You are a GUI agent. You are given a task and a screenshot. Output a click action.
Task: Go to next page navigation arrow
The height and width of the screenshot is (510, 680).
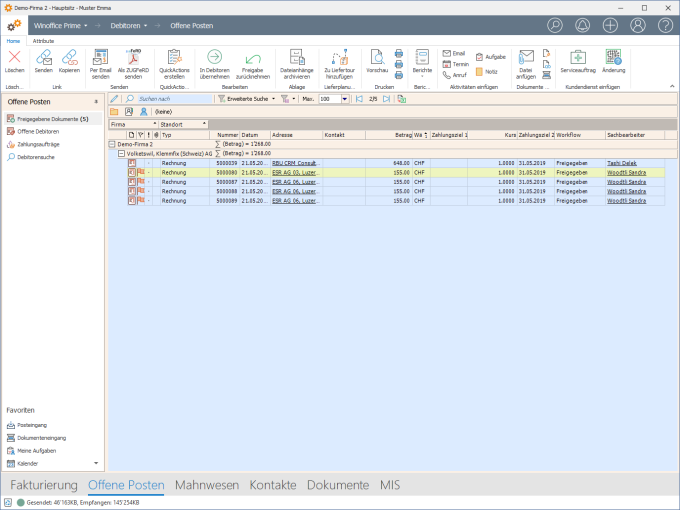(386, 99)
